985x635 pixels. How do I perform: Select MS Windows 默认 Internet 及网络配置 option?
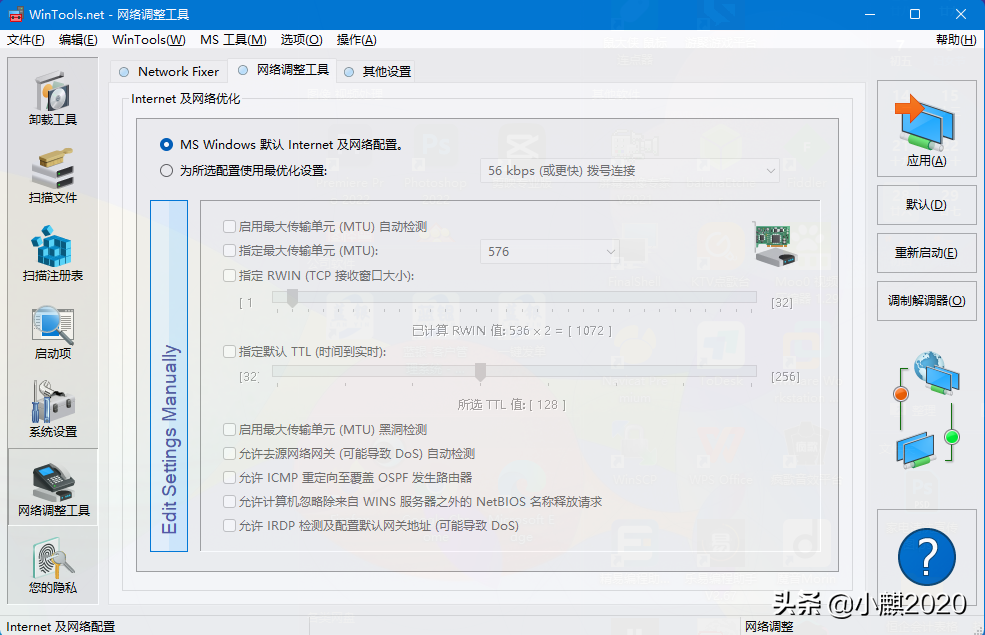[x=282, y=144]
